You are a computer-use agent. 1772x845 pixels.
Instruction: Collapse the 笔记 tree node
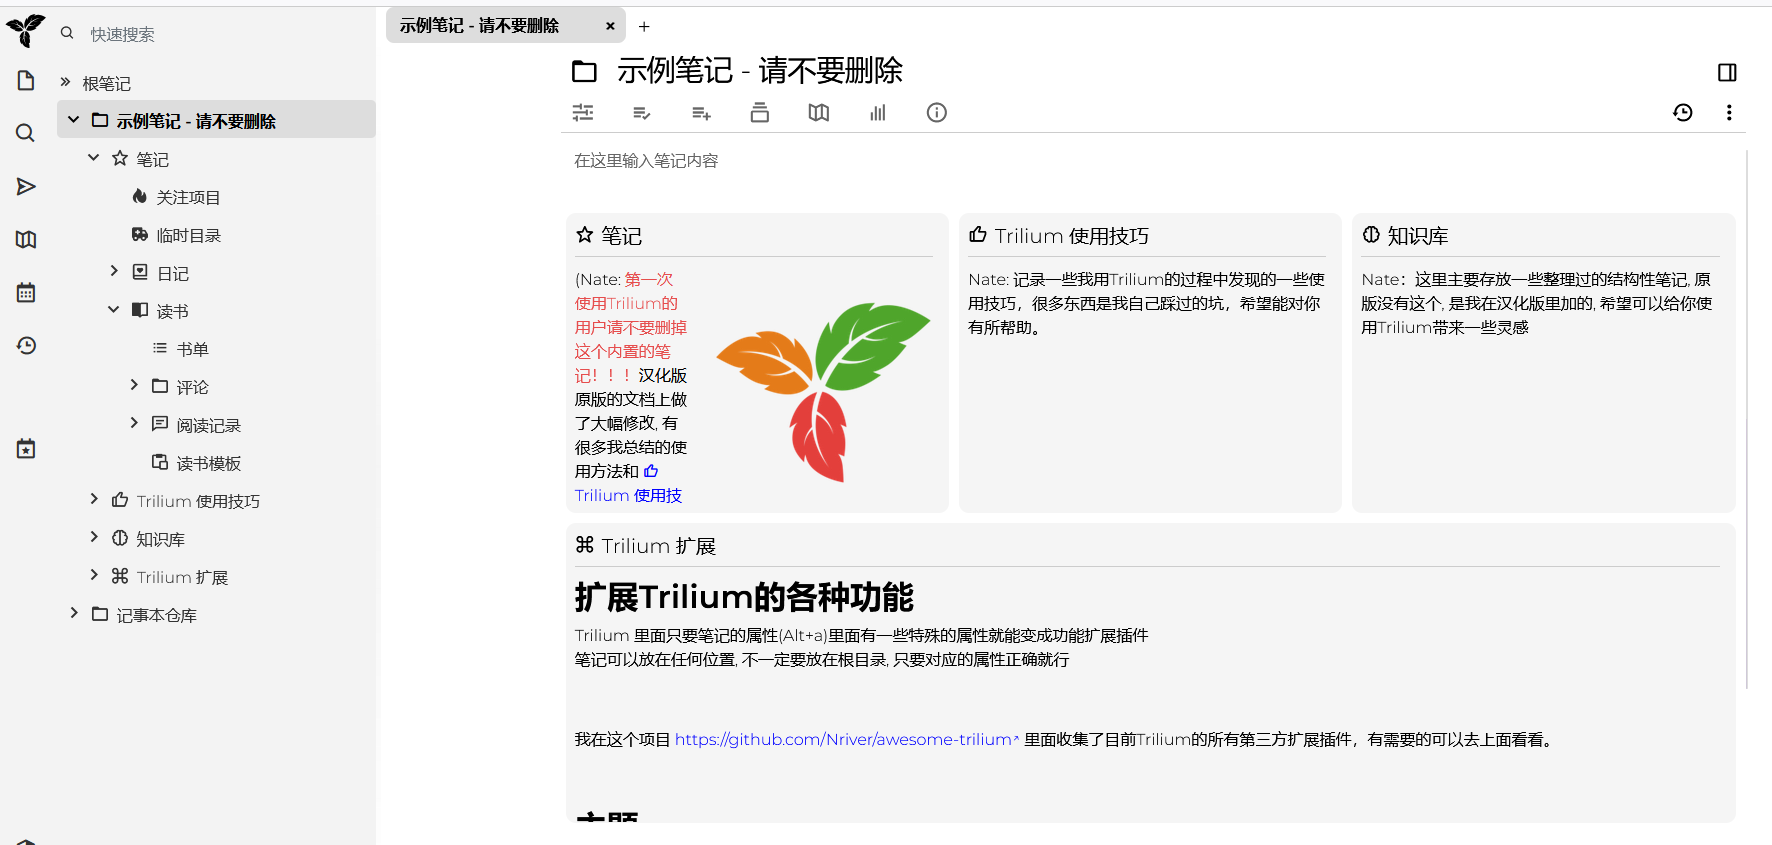tap(93, 158)
